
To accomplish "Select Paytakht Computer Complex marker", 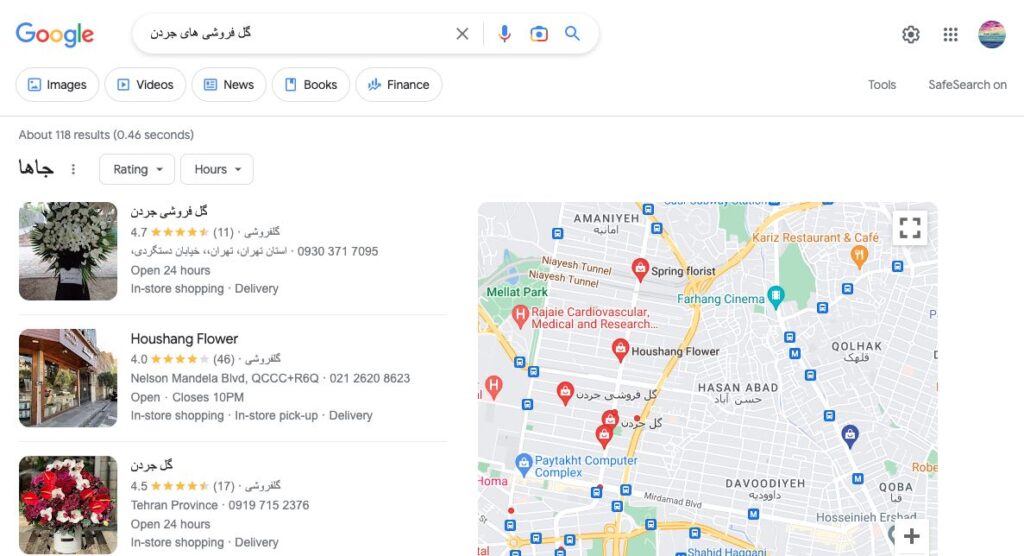I will 524,465.
